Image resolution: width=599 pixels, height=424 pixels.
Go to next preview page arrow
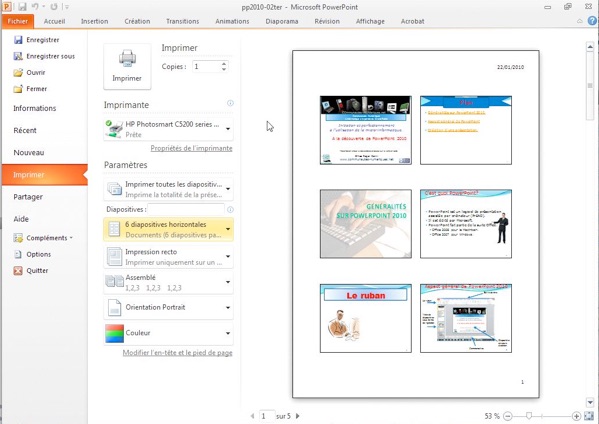[298, 416]
